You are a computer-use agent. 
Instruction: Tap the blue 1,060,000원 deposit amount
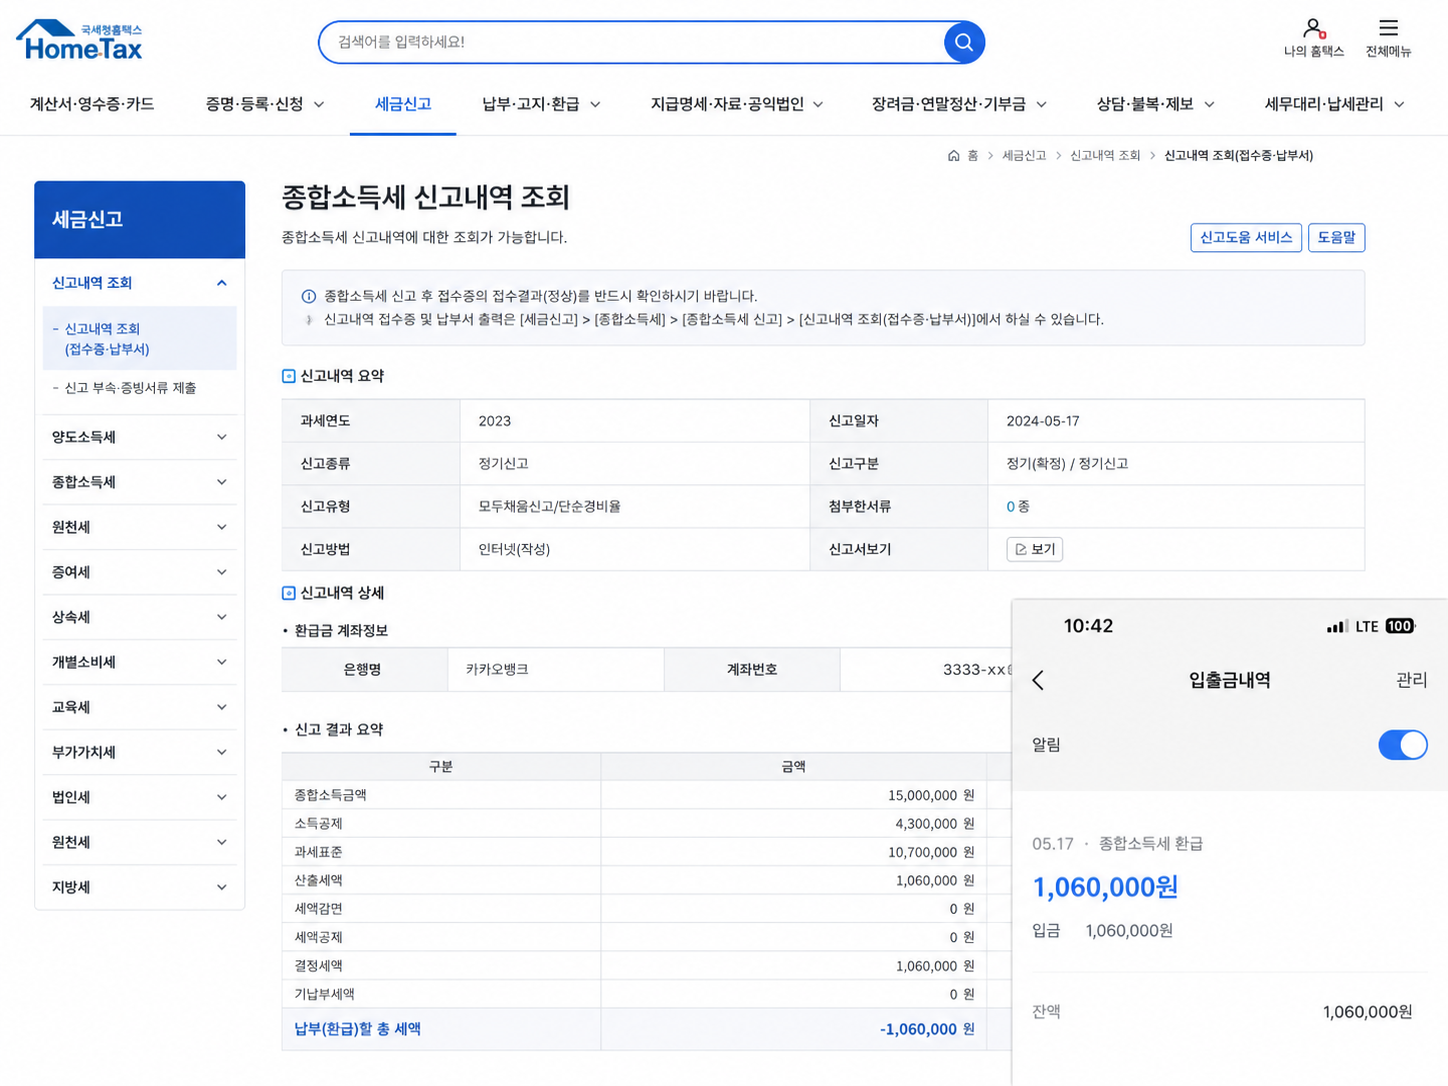pyautogui.click(x=1105, y=887)
